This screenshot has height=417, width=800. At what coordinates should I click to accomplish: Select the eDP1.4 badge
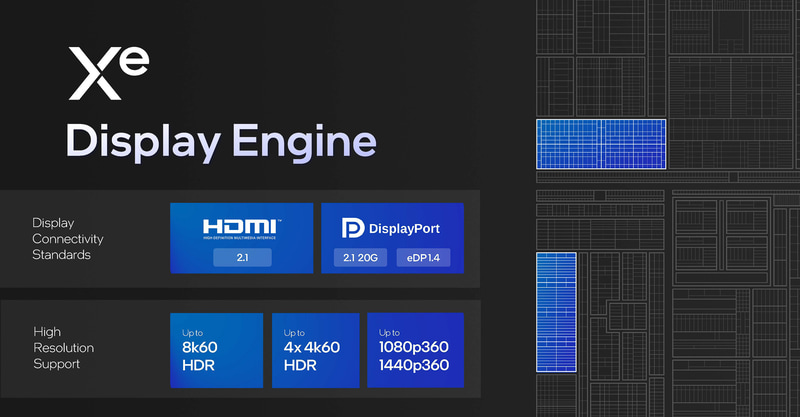pos(423,258)
